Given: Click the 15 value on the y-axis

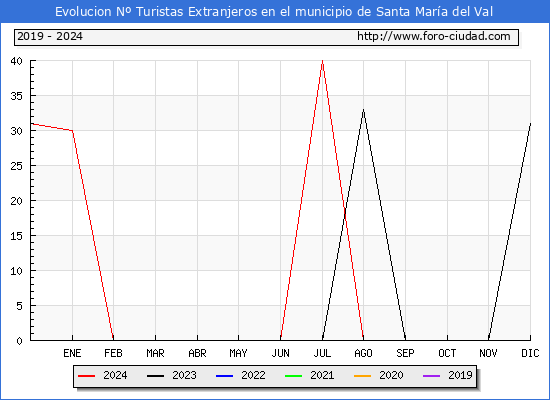Looking at the screenshot, I should click(16, 236).
